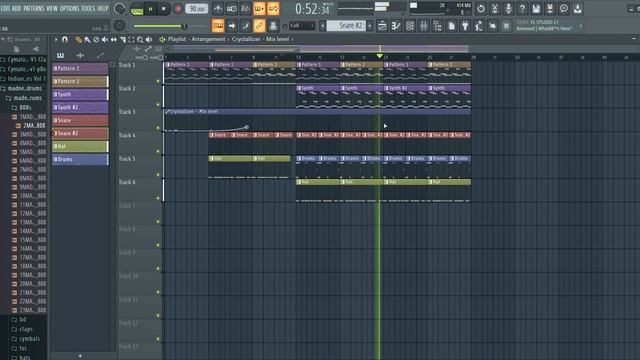Open Arrangement in the playlist breadcrumb
The height and width of the screenshot is (360, 640).
coord(208,39)
